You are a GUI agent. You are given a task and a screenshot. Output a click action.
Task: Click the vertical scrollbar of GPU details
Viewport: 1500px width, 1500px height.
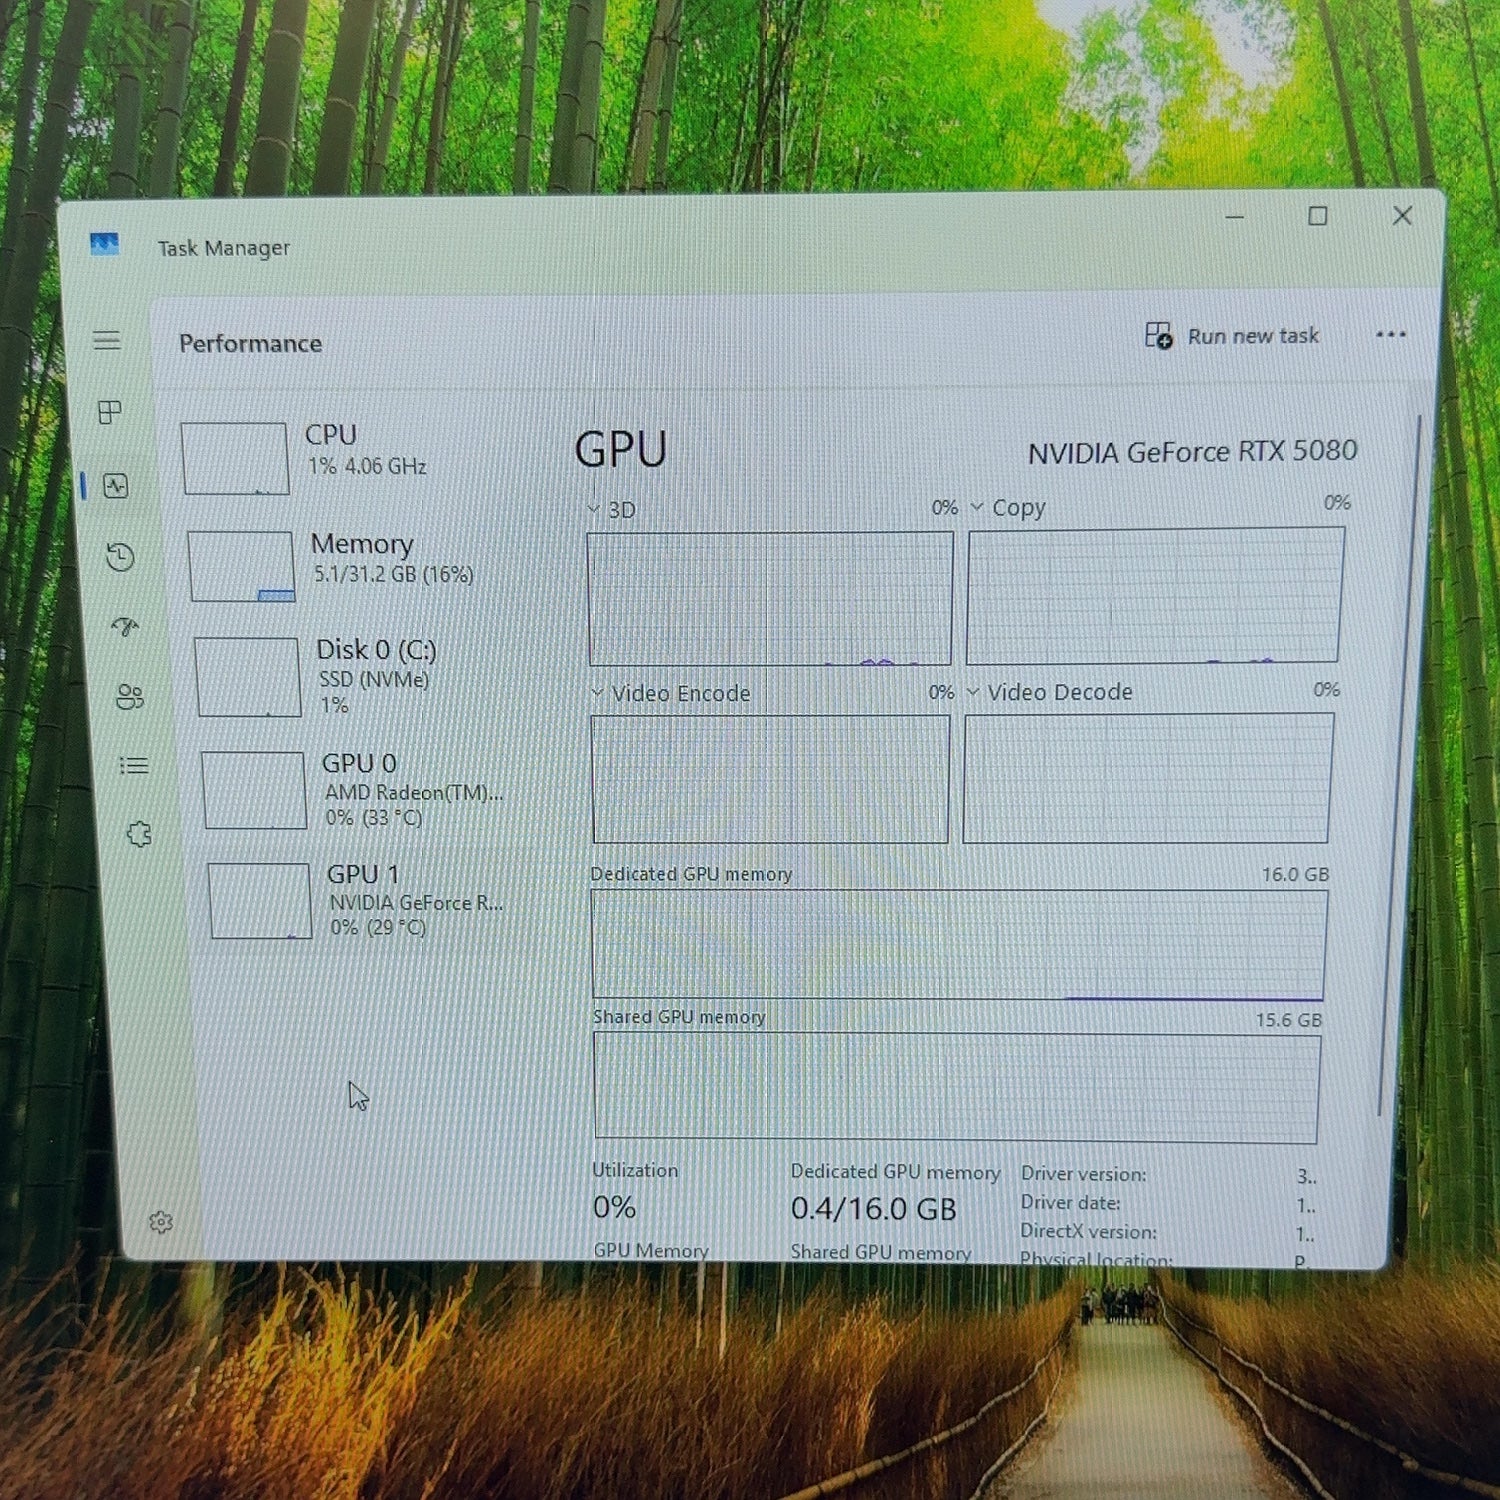1400,765
